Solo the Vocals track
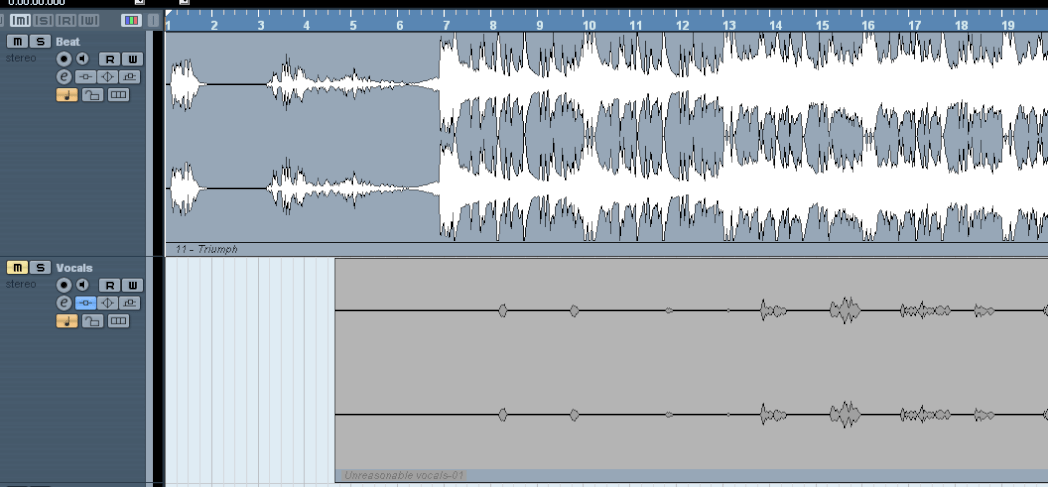Image resolution: width=1048 pixels, height=487 pixels. [x=40, y=268]
